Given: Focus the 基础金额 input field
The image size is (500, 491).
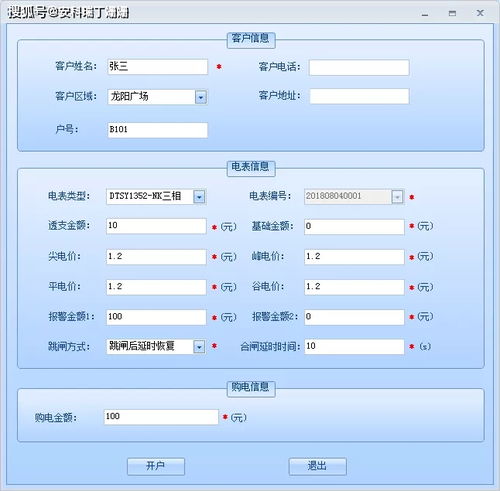Looking at the screenshot, I should click(354, 227).
